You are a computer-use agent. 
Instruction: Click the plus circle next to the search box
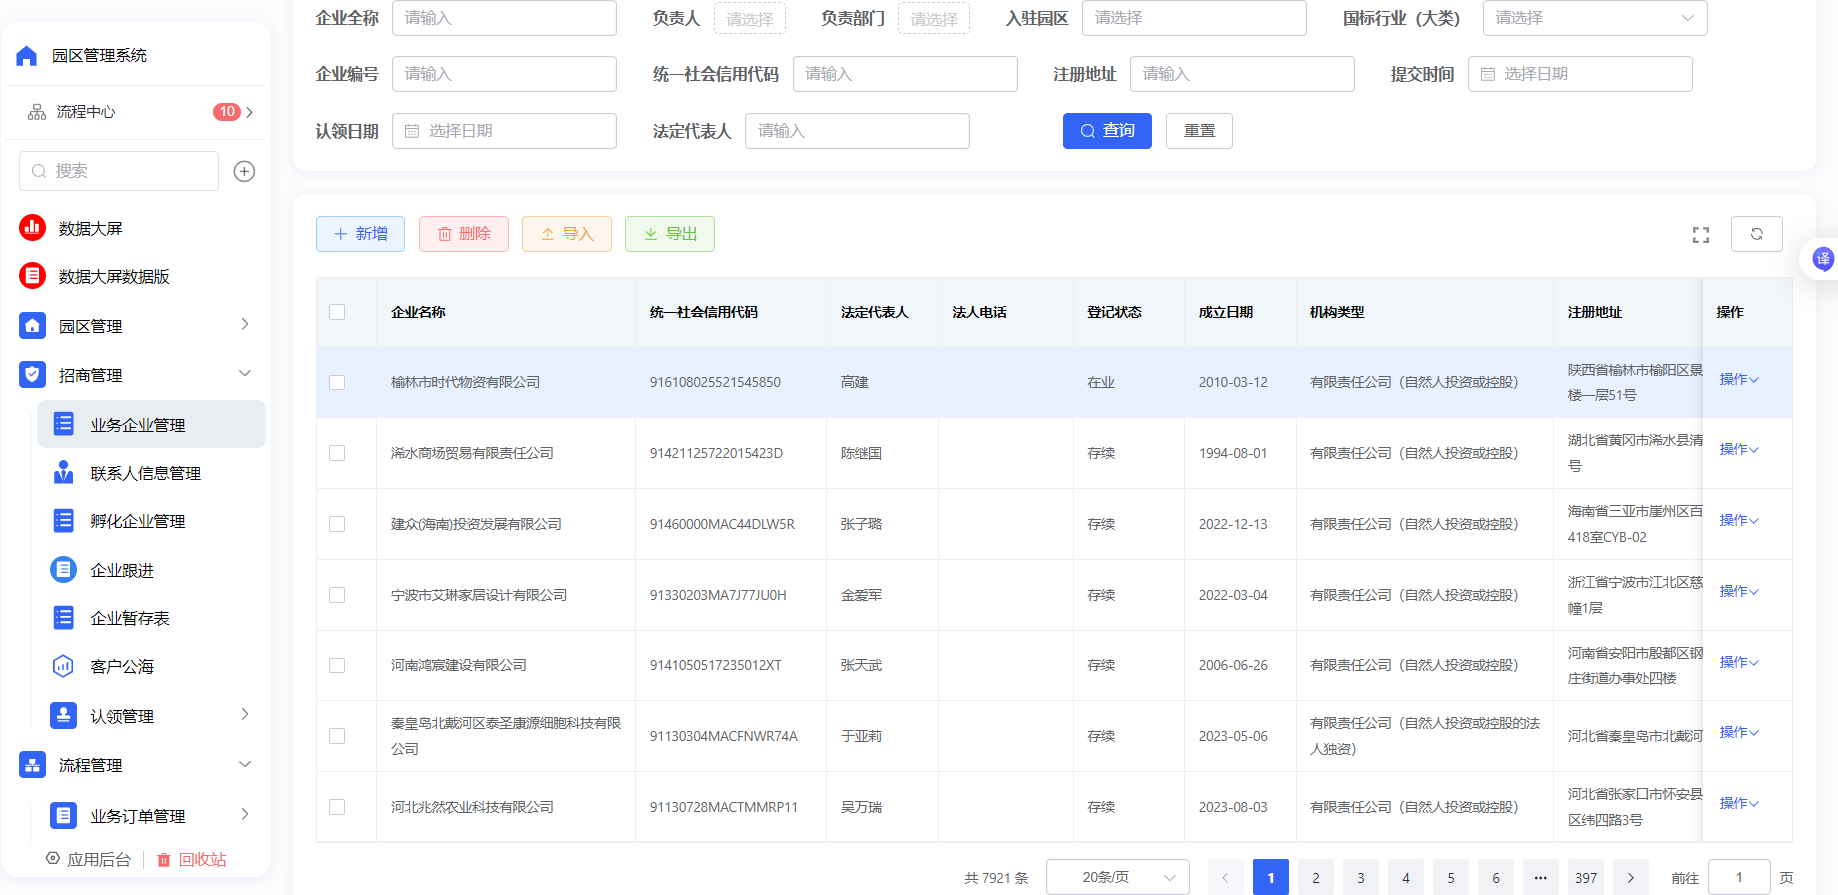click(x=244, y=171)
